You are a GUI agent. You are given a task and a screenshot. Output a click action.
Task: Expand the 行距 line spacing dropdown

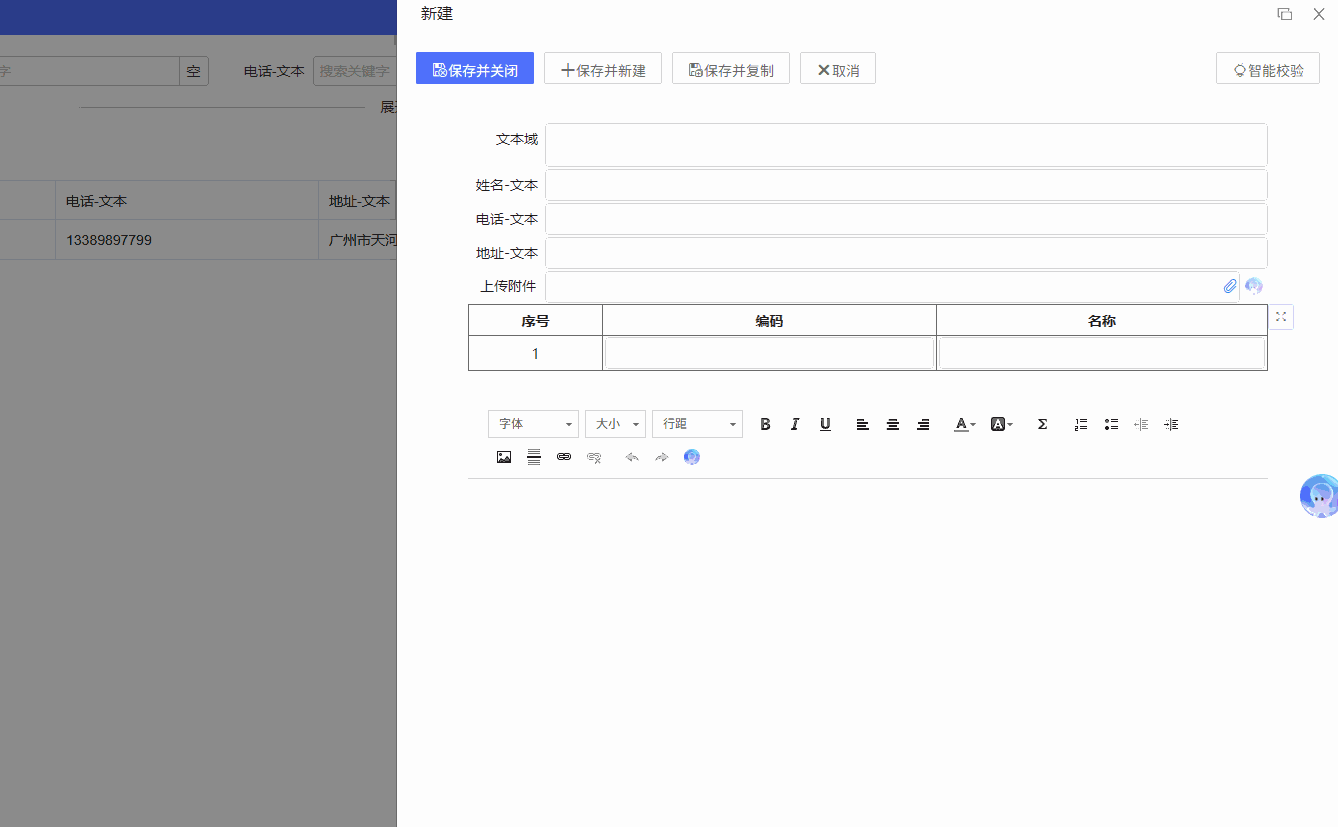697,424
